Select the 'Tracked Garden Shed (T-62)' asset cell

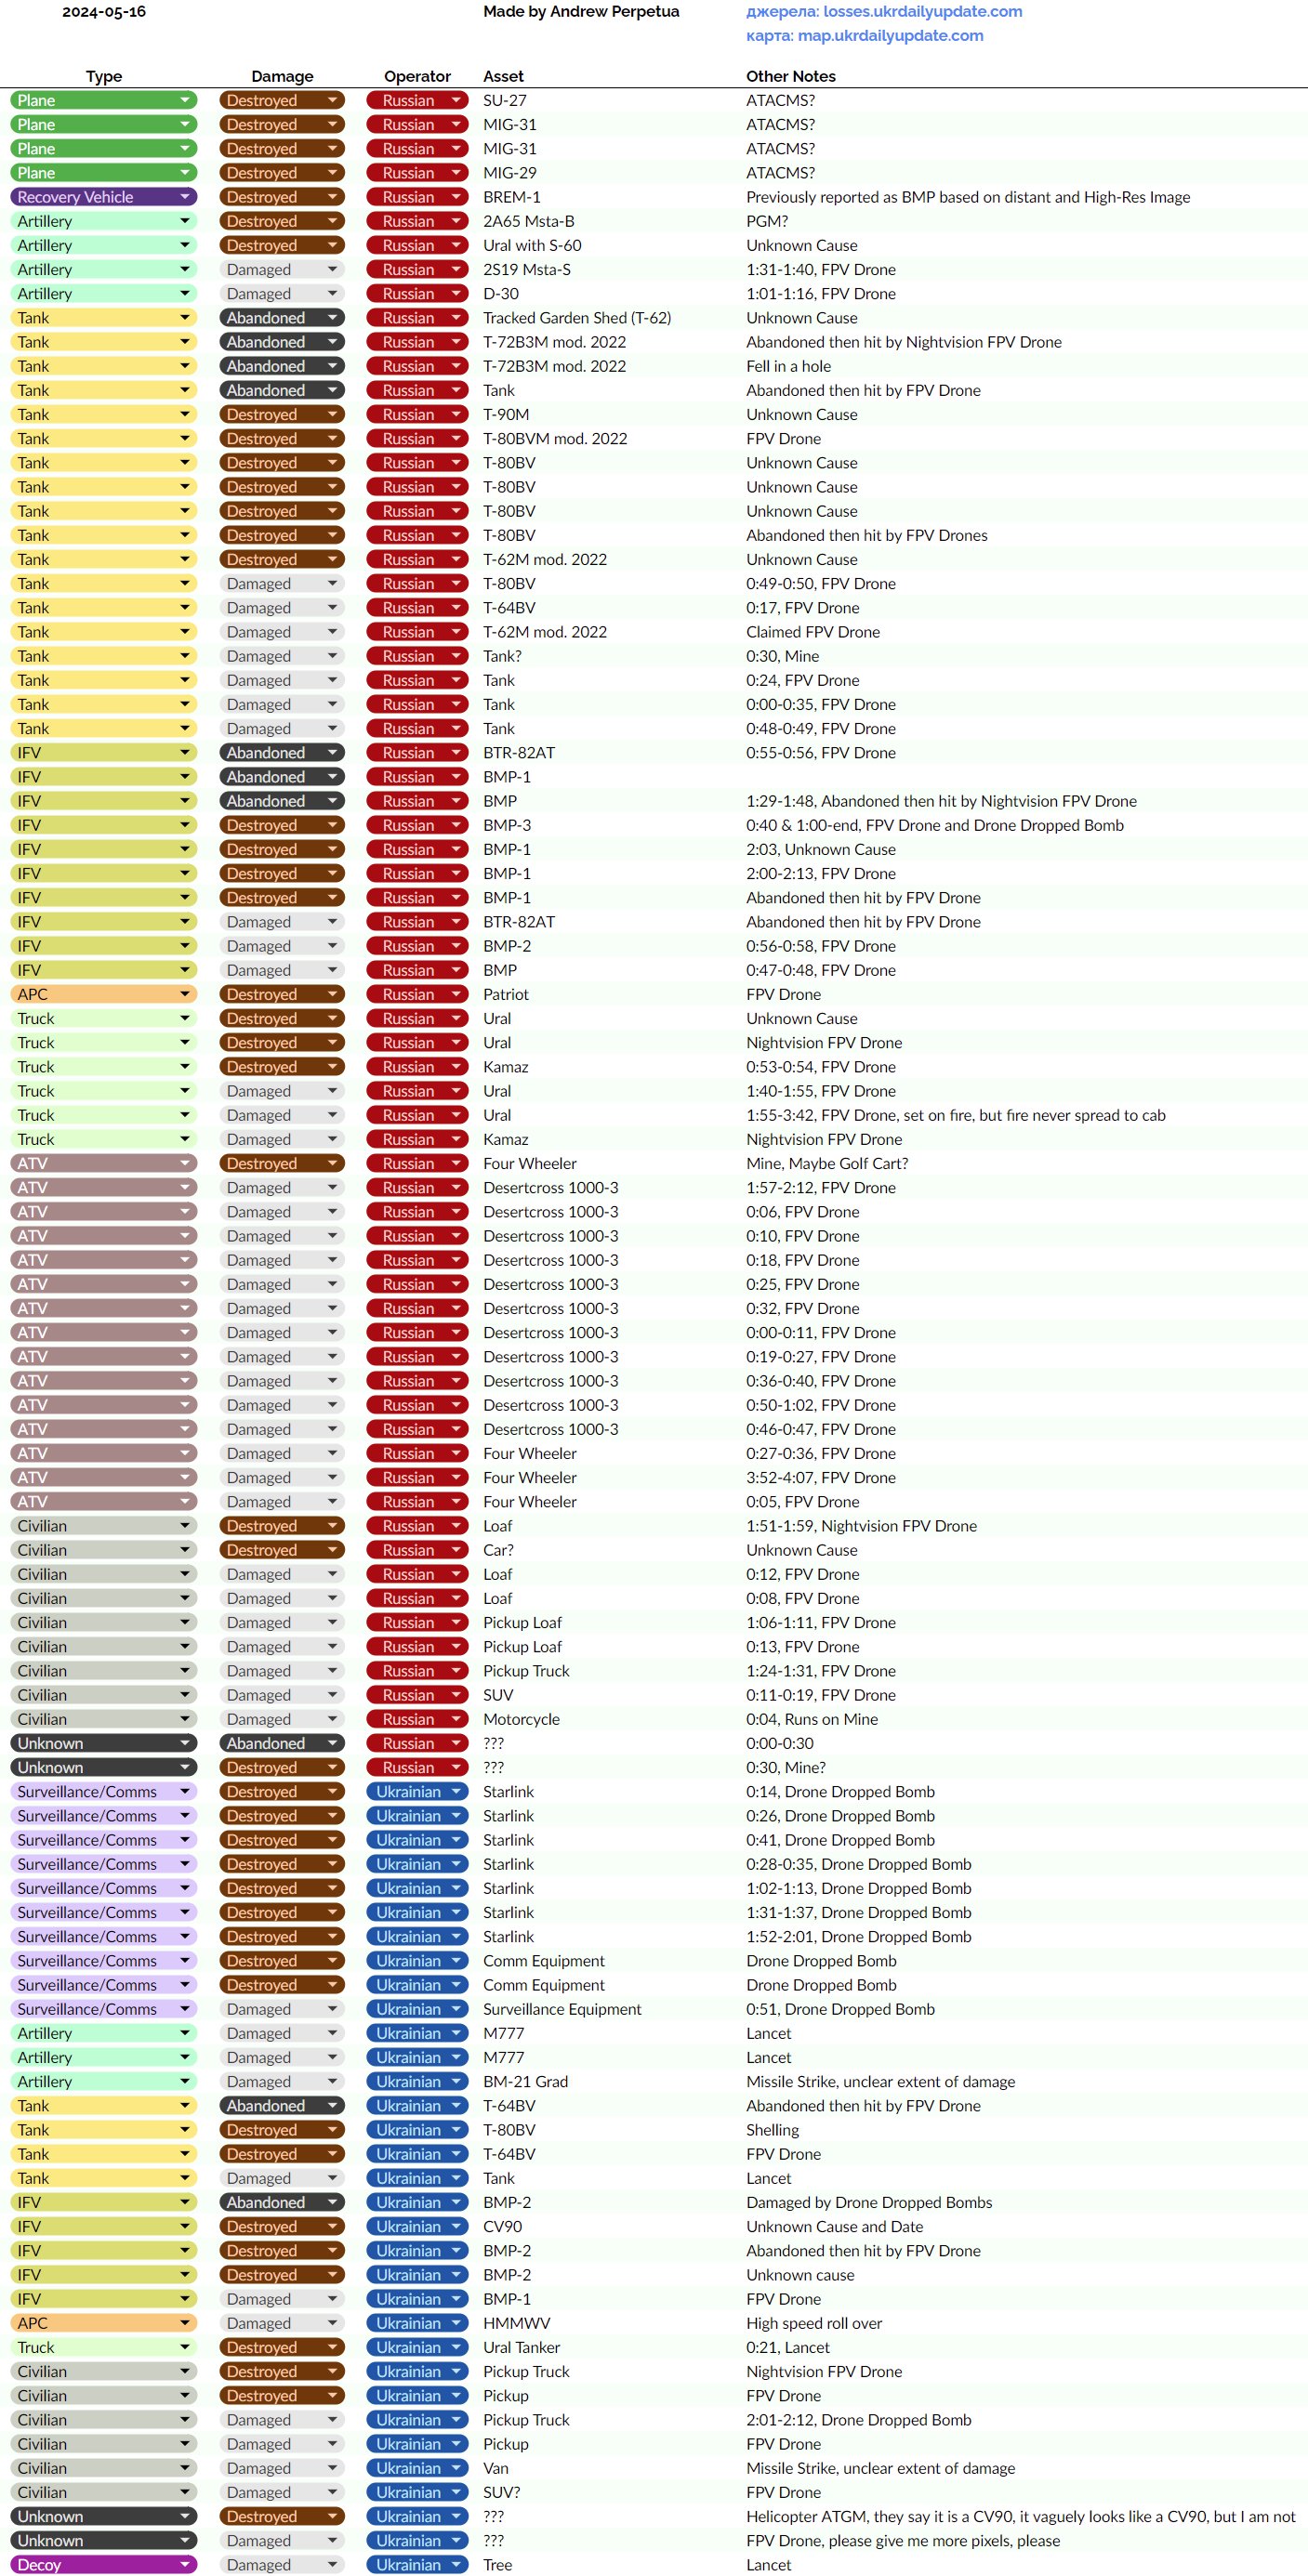[x=577, y=318]
